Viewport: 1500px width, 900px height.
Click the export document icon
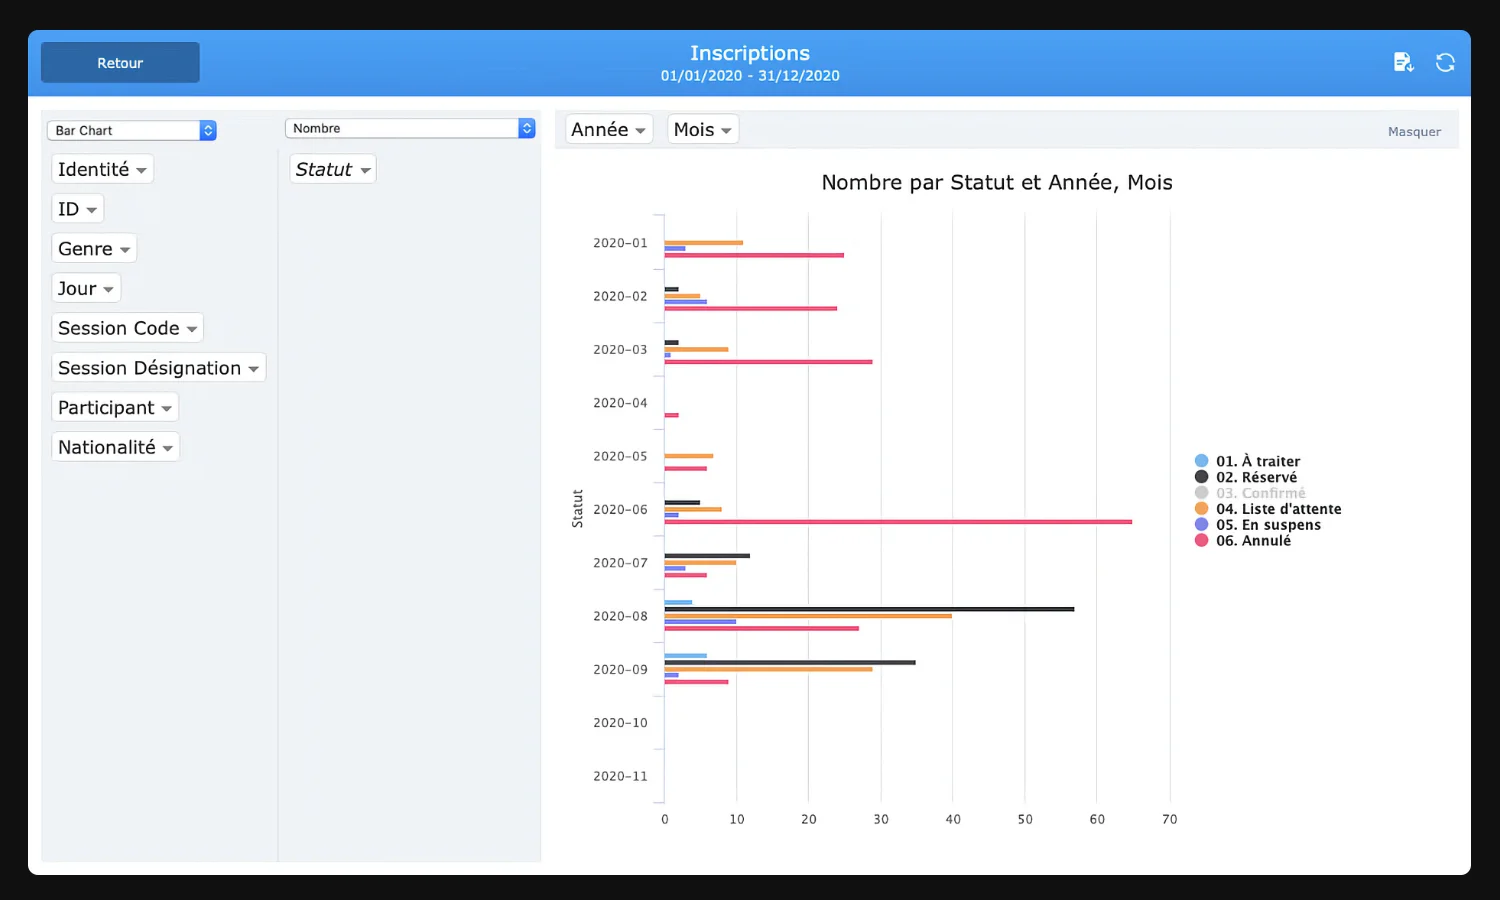tap(1403, 63)
